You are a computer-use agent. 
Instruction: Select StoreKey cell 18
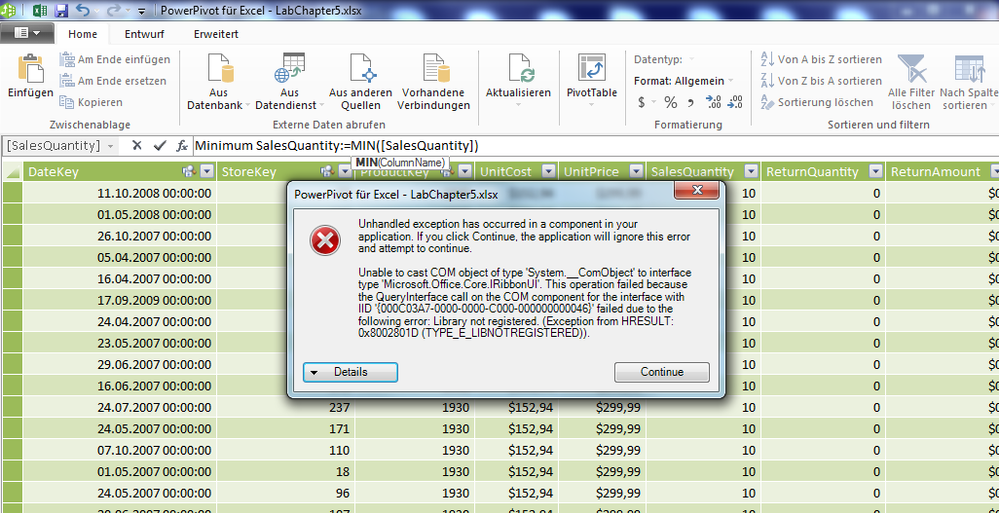285,472
